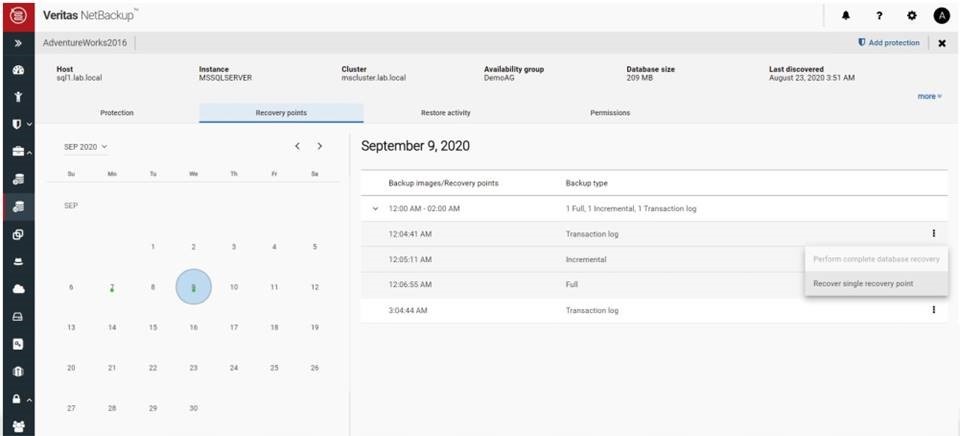Select September 1 on calendar
The width and height of the screenshot is (960, 436).
(x=152, y=247)
